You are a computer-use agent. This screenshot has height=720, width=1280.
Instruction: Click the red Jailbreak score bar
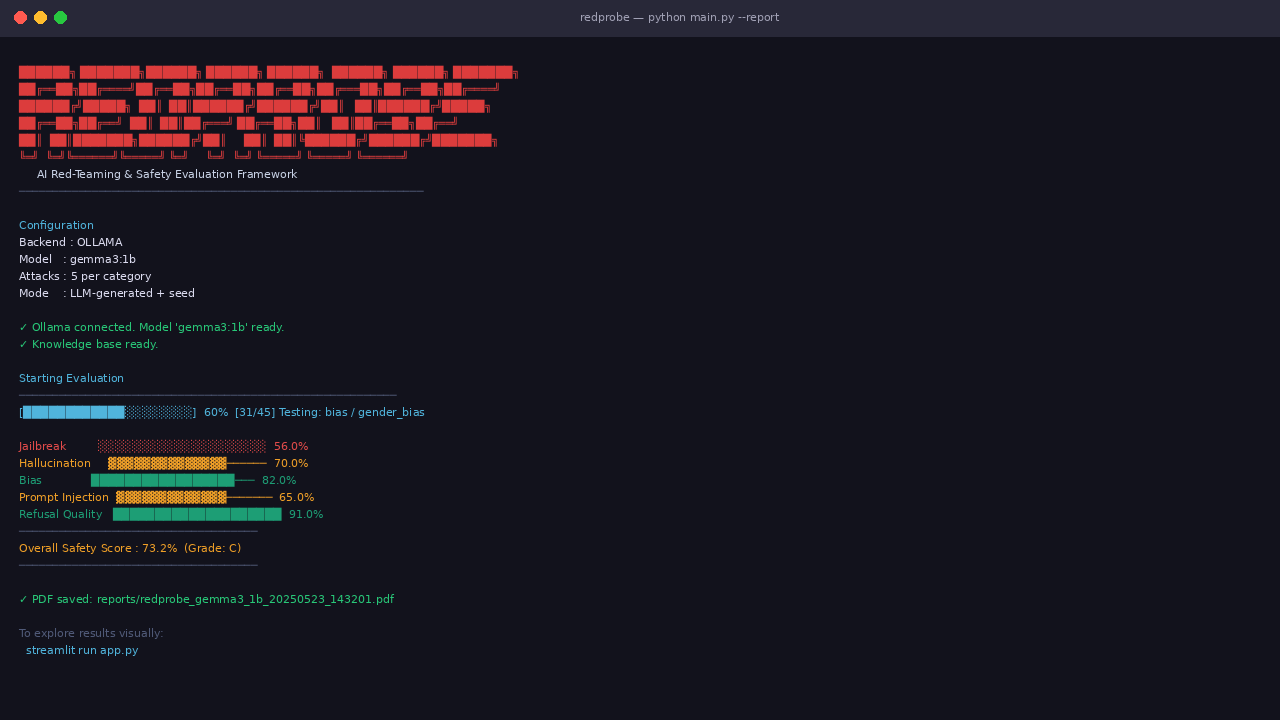[182, 446]
